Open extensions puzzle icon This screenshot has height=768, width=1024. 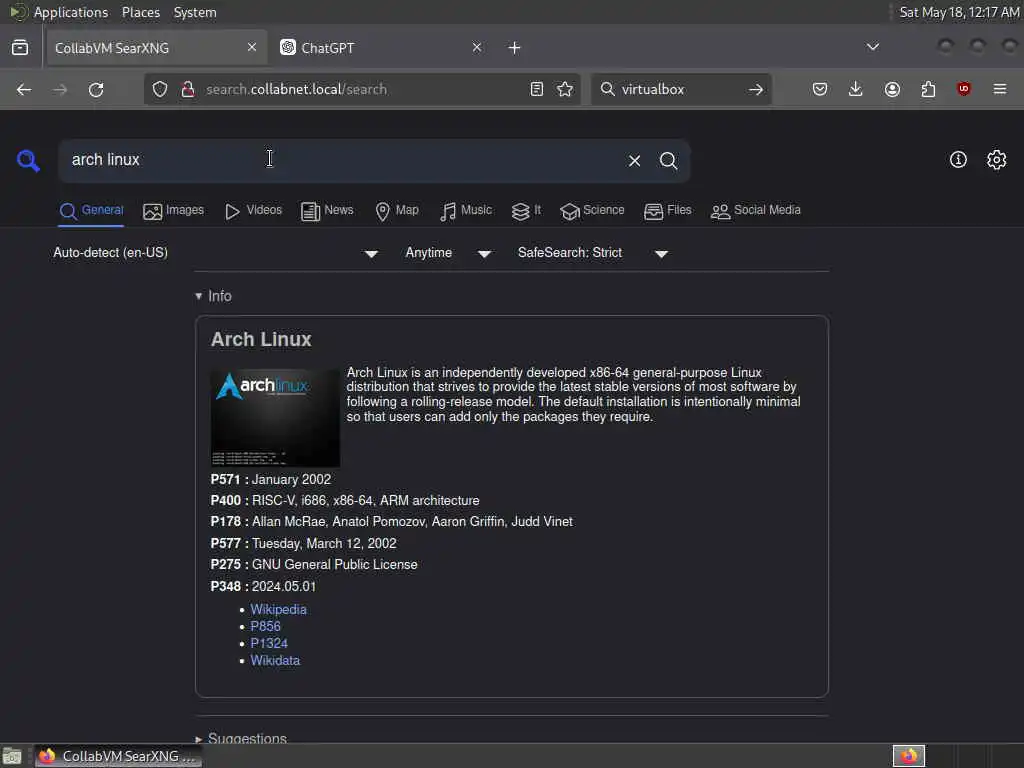click(x=928, y=89)
